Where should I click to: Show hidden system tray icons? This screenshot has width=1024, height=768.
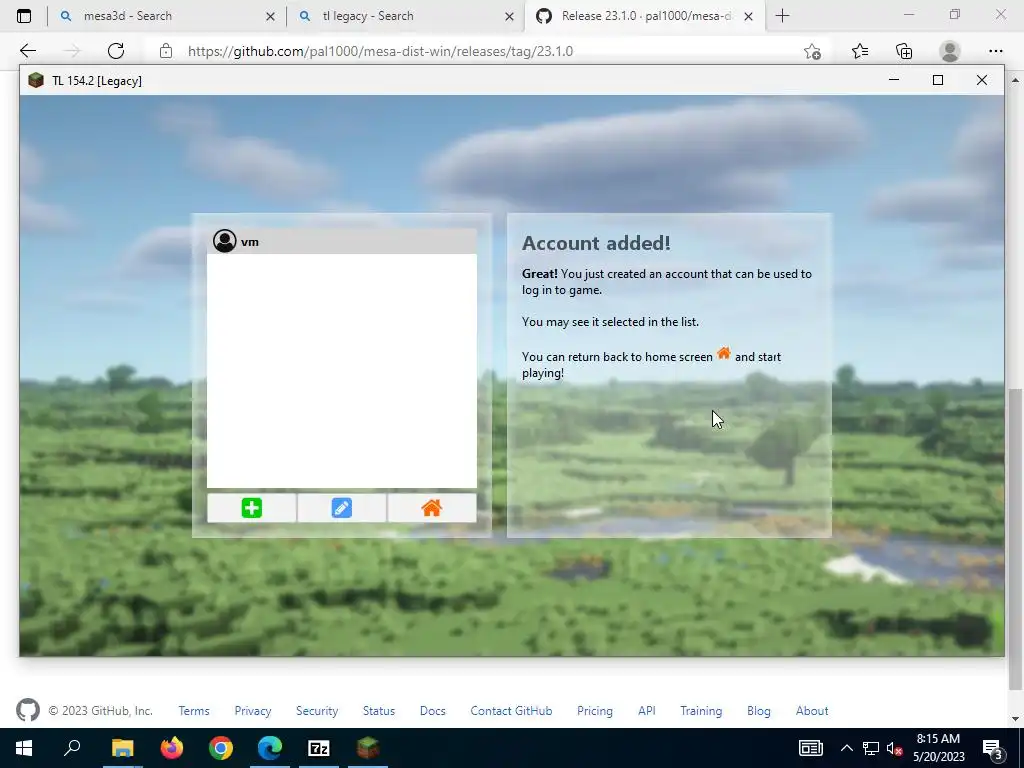[846, 748]
